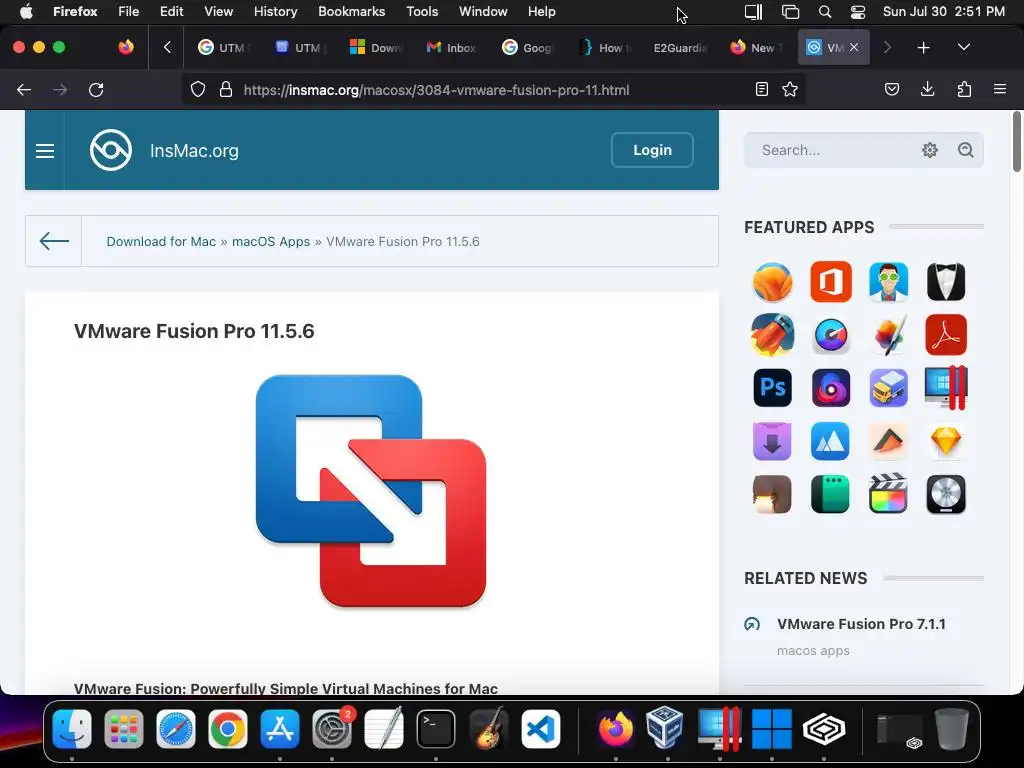Open the iStat Menus gauge featured app
1024x768 pixels.
click(x=831, y=335)
